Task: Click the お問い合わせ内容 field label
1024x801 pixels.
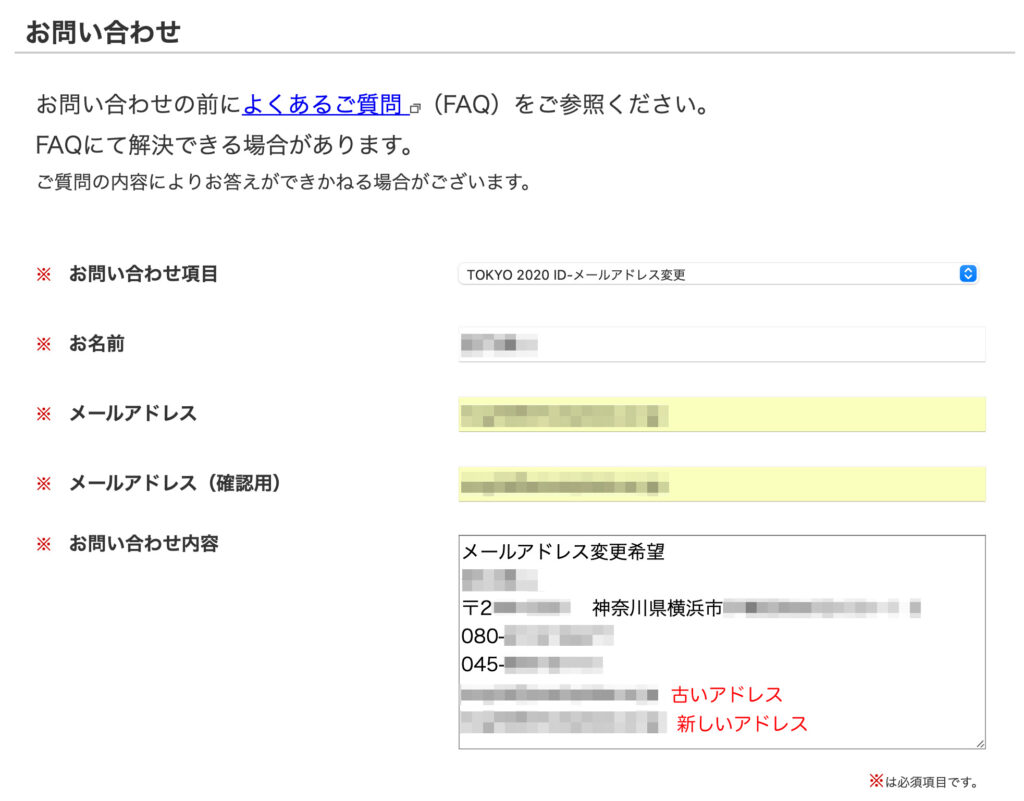Action: pyautogui.click(x=143, y=545)
